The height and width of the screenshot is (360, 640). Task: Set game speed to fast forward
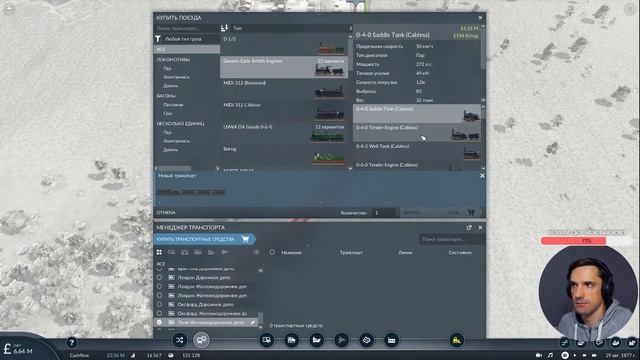pyautogui.click(x=584, y=356)
